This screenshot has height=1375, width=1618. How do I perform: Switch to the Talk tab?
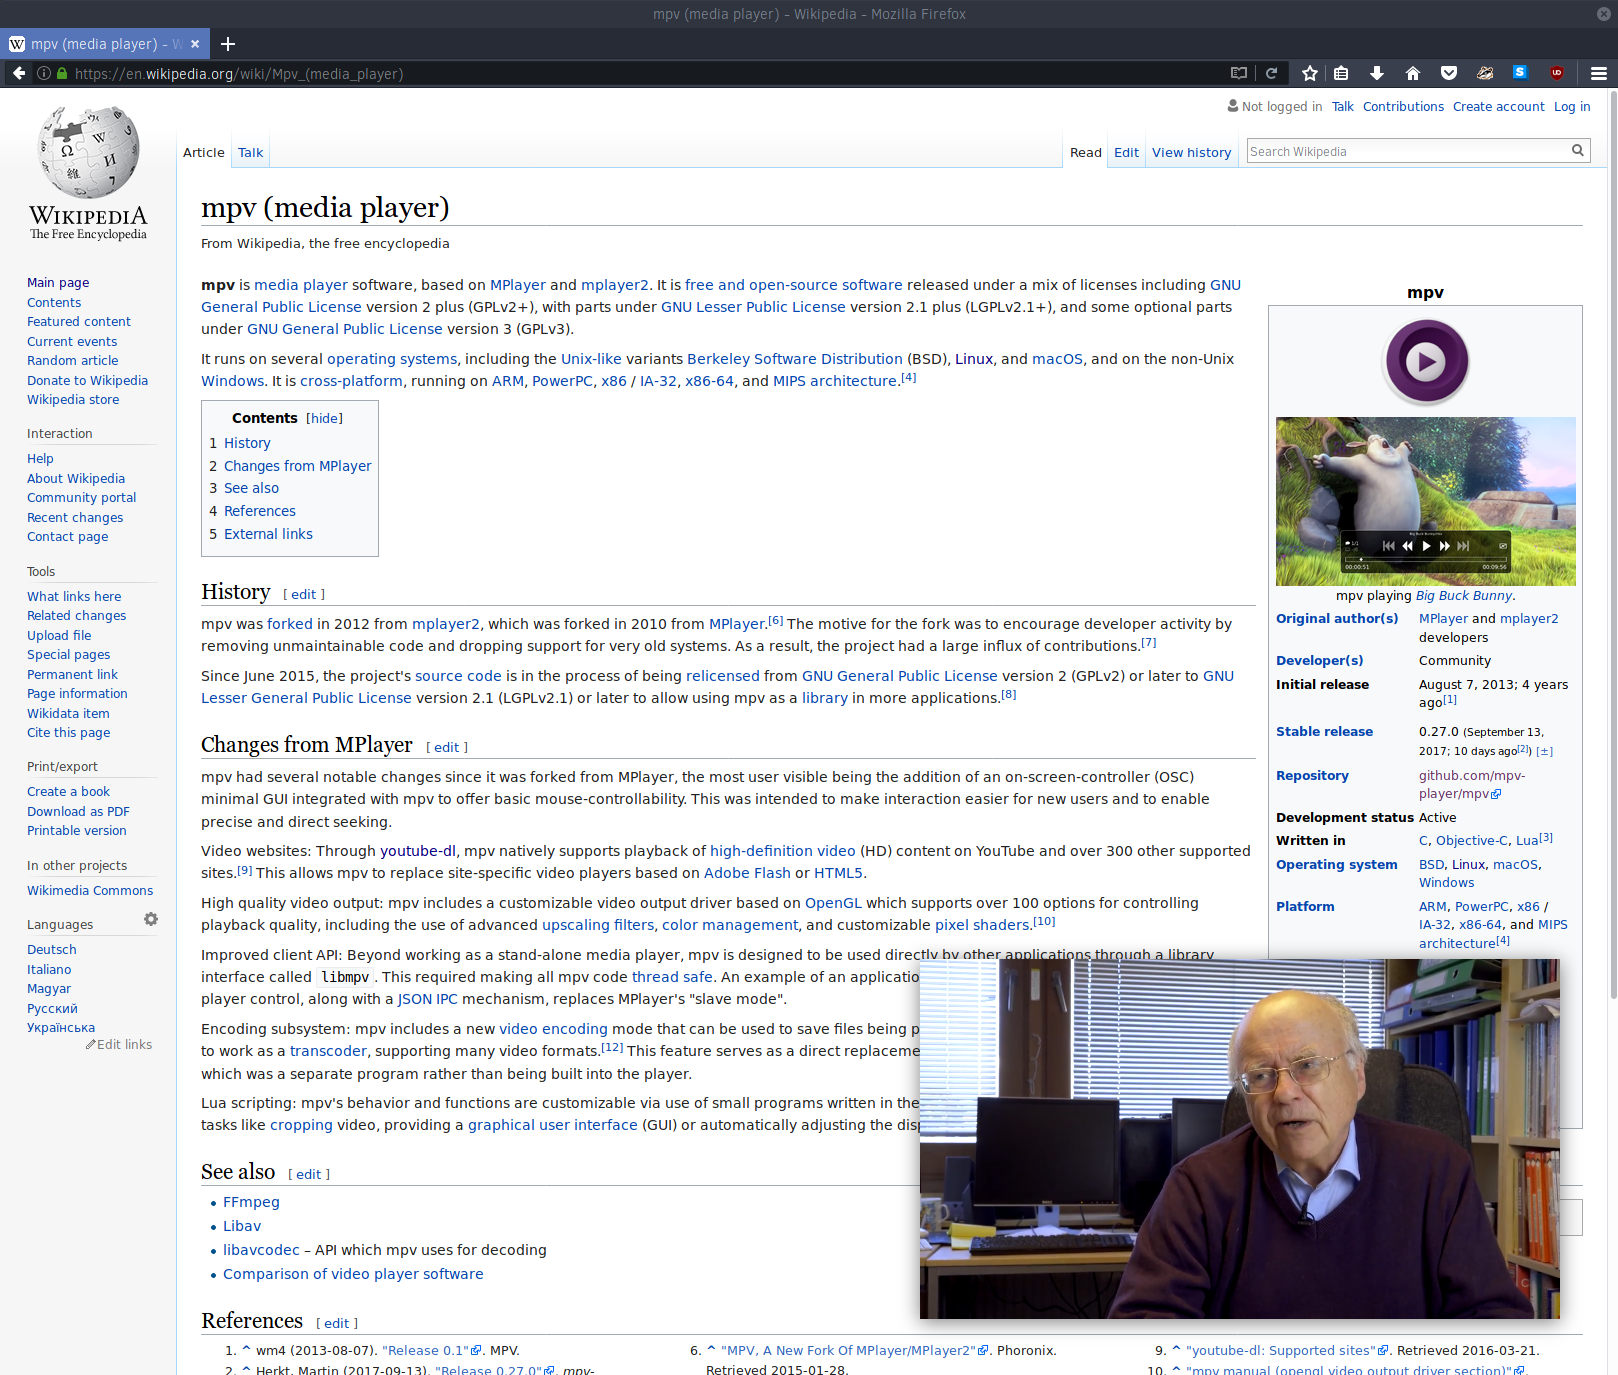pos(250,152)
